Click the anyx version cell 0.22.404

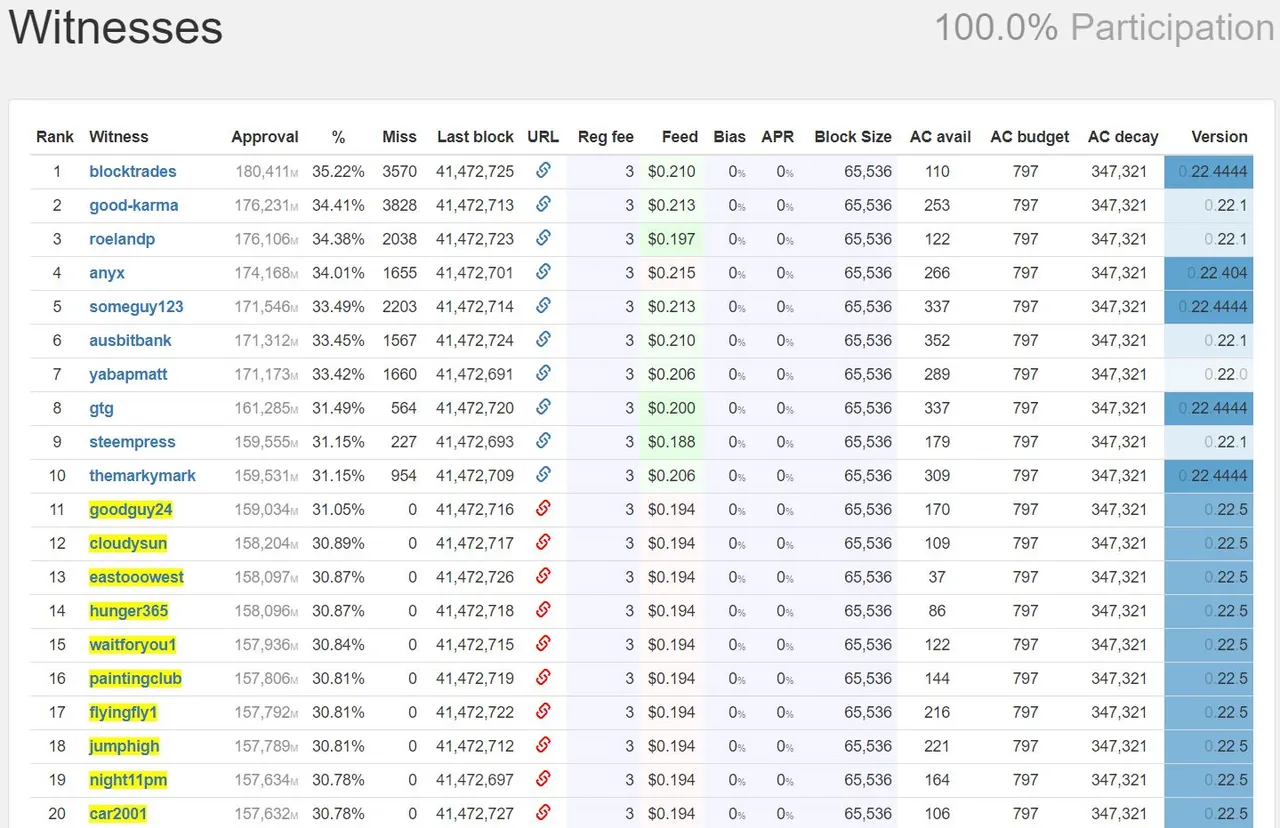[1208, 273]
